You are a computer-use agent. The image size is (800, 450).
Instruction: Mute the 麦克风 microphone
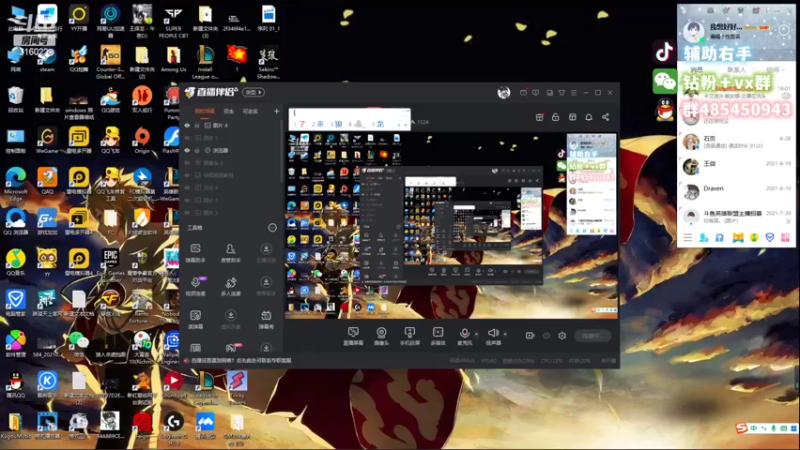coord(464,336)
